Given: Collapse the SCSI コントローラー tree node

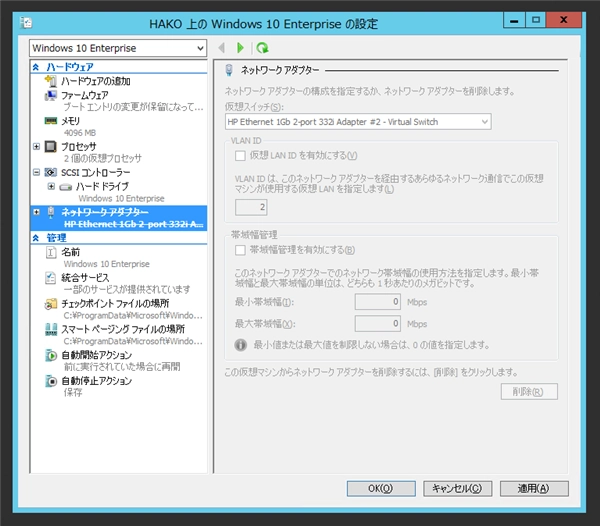Looking at the screenshot, I should [36, 172].
